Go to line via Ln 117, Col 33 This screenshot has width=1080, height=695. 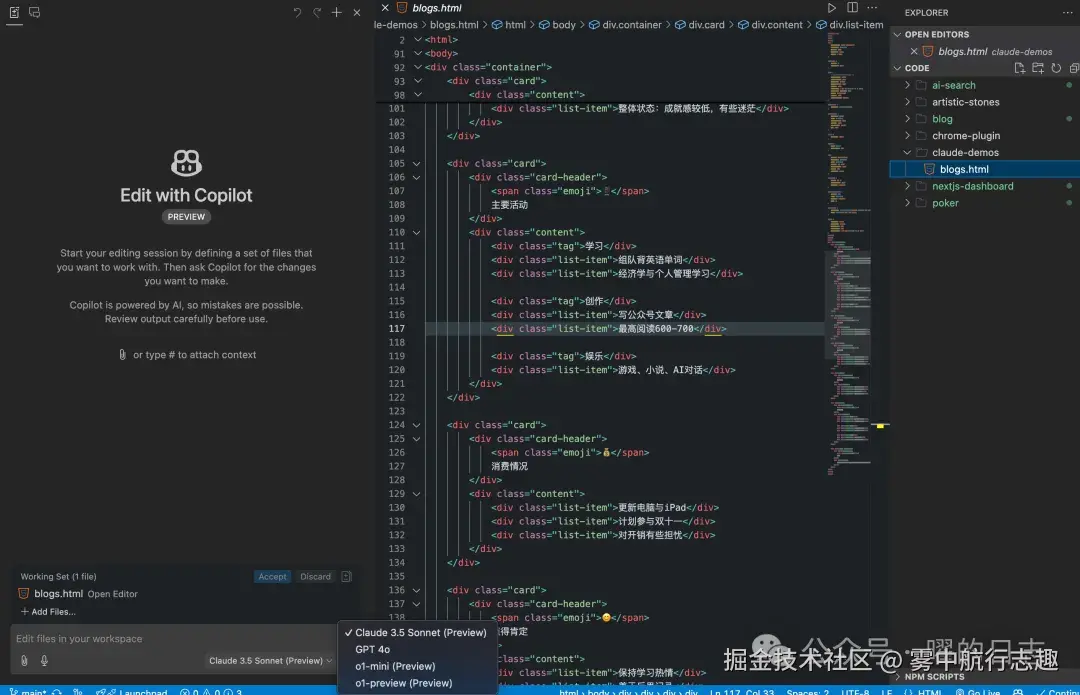742,691
